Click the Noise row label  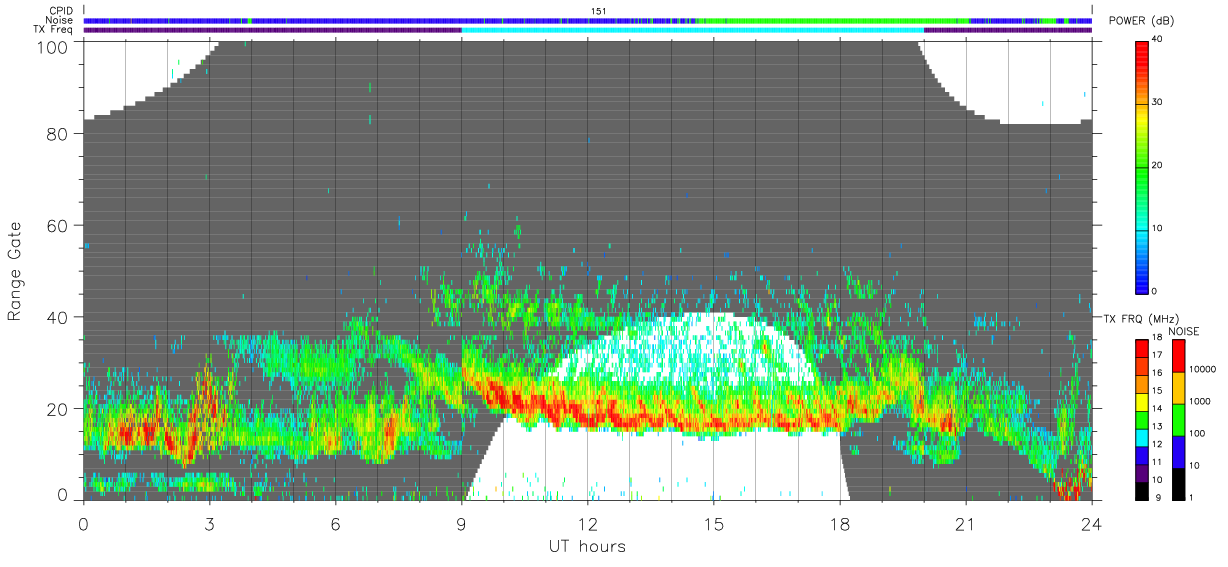coord(61,20)
